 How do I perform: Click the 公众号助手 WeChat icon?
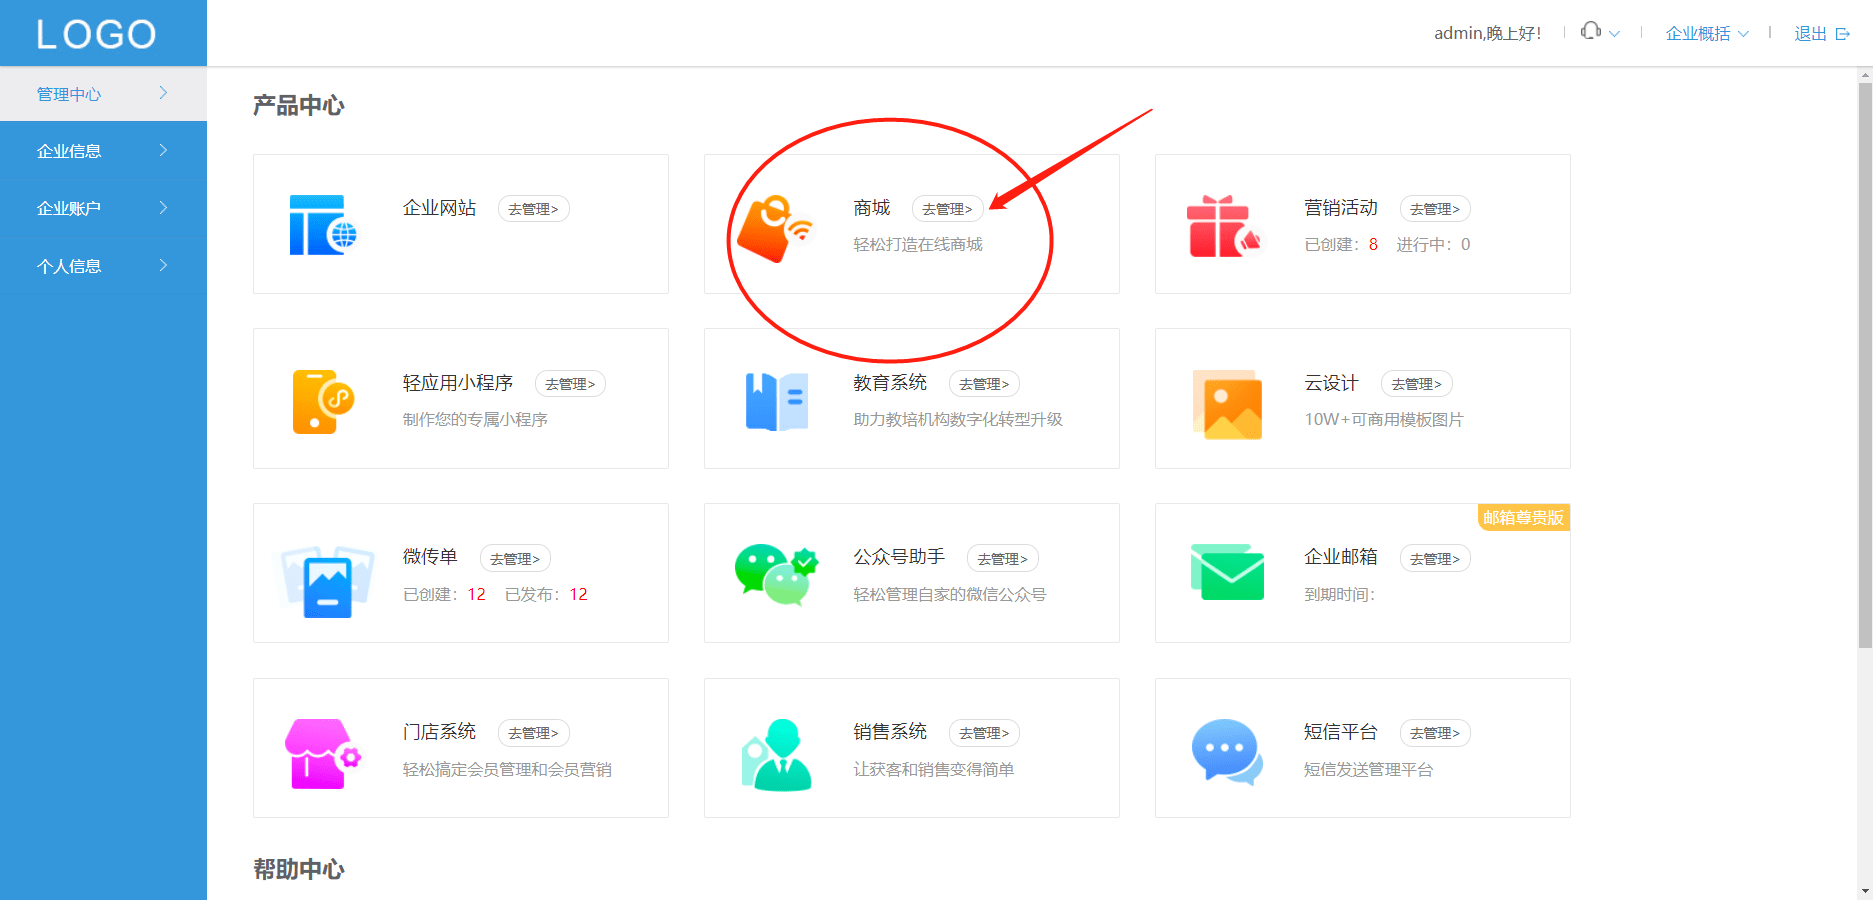tap(775, 573)
